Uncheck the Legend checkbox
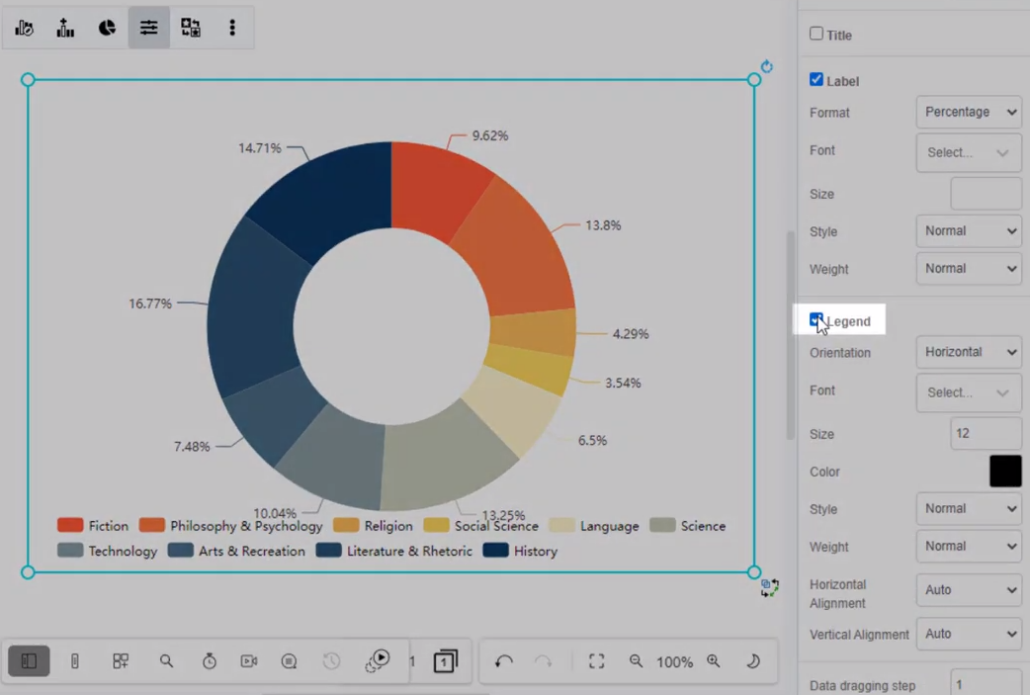The image size is (1030, 695). (x=816, y=319)
